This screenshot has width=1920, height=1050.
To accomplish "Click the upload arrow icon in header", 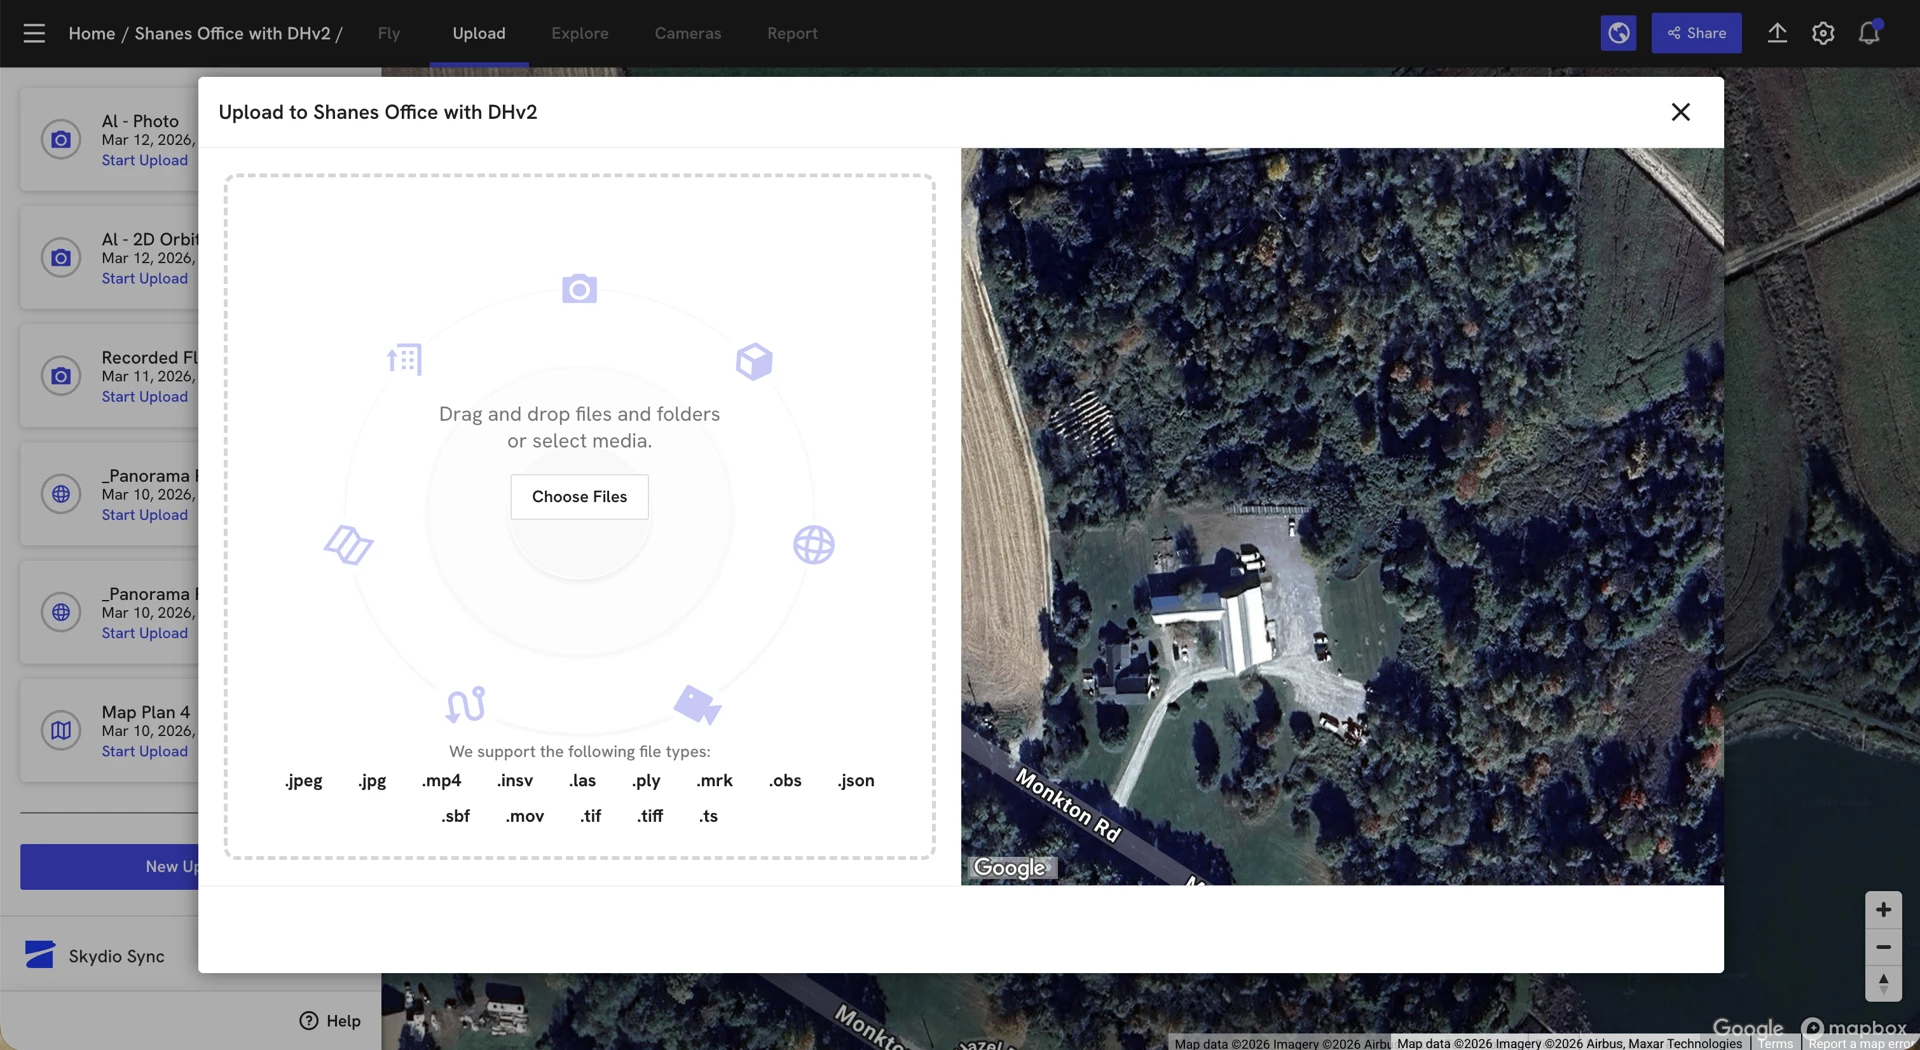I will 1777,33.
